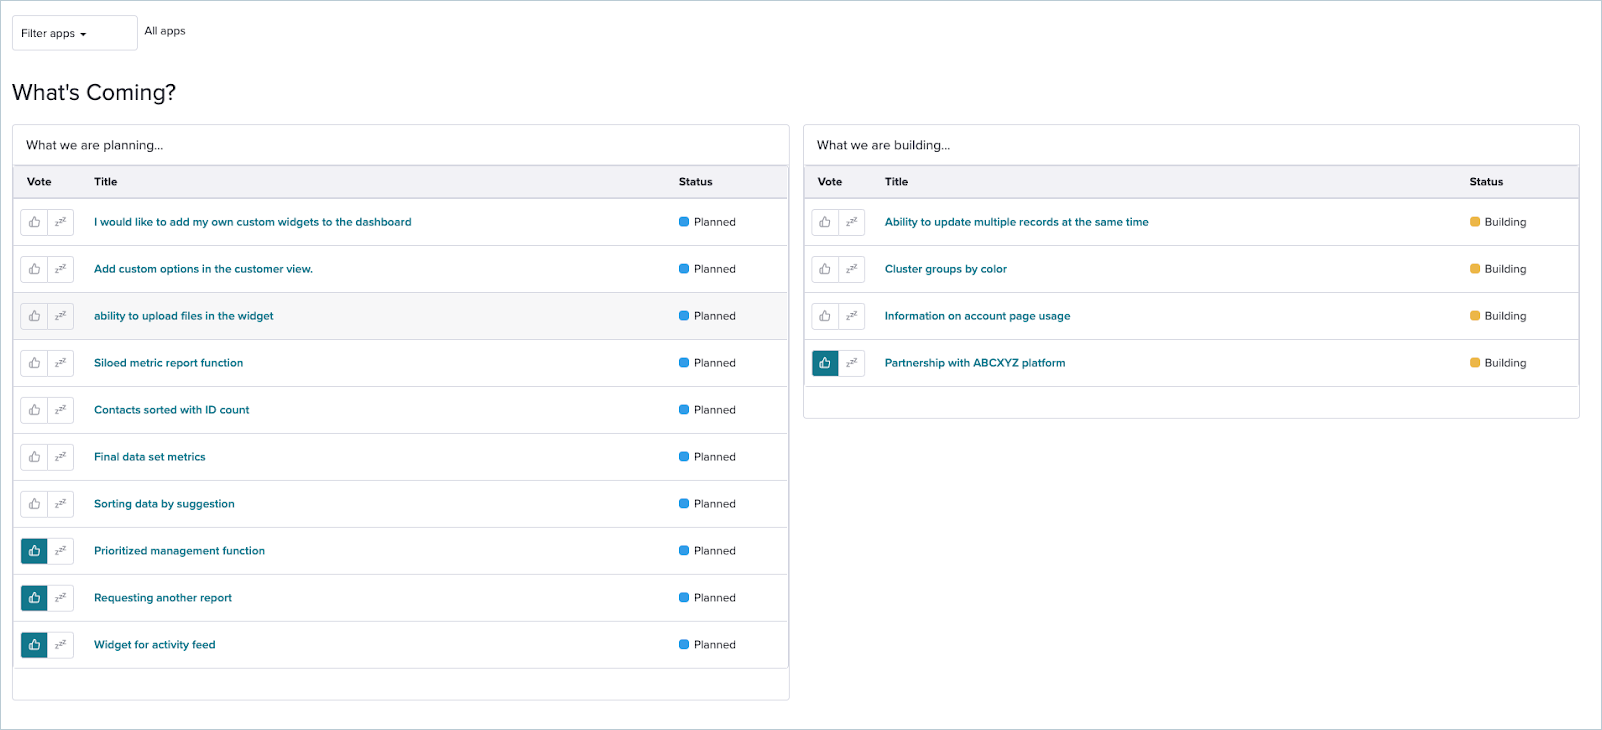Remove upvote from 'Partnership with ABCXYZ platform'
This screenshot has height=730, width=1602.
point(825,363)
